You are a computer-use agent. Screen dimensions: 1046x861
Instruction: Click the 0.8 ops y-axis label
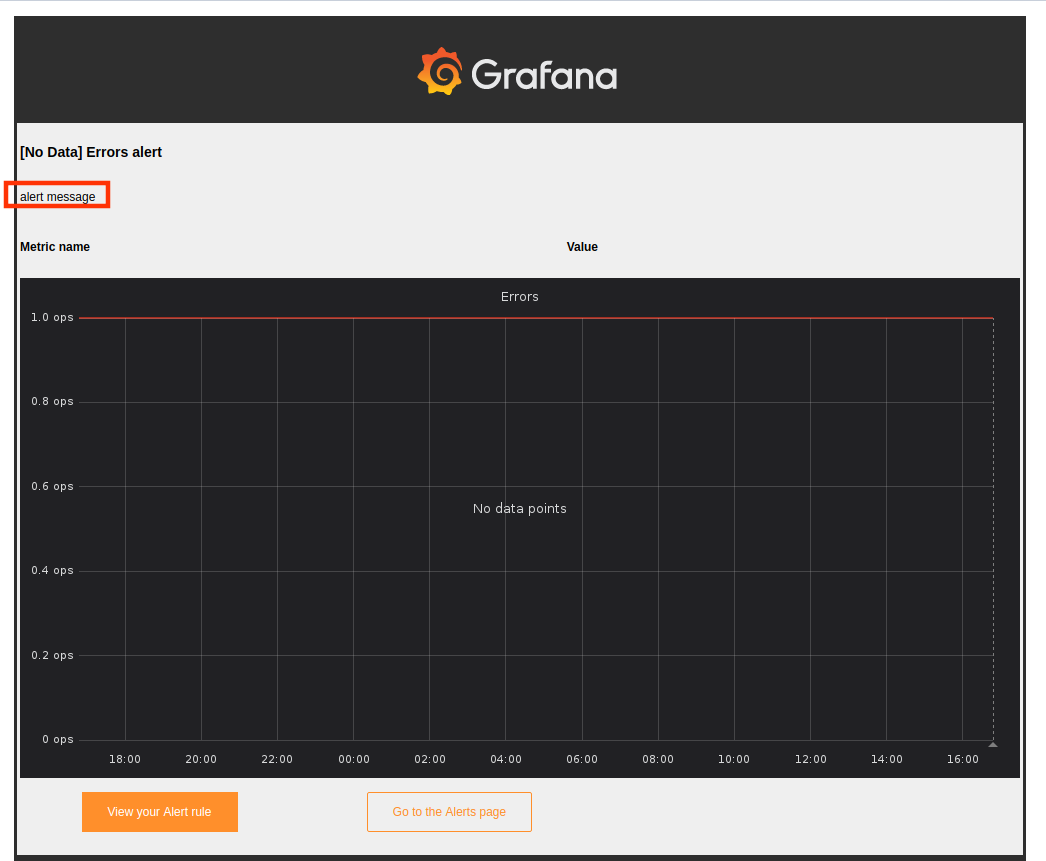pyautogui.click(x=52, y=401)
